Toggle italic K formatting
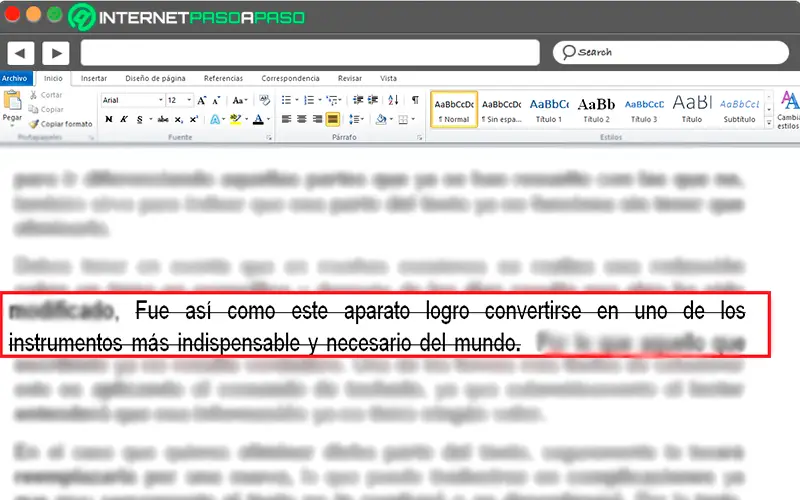 tap(123, 119)
